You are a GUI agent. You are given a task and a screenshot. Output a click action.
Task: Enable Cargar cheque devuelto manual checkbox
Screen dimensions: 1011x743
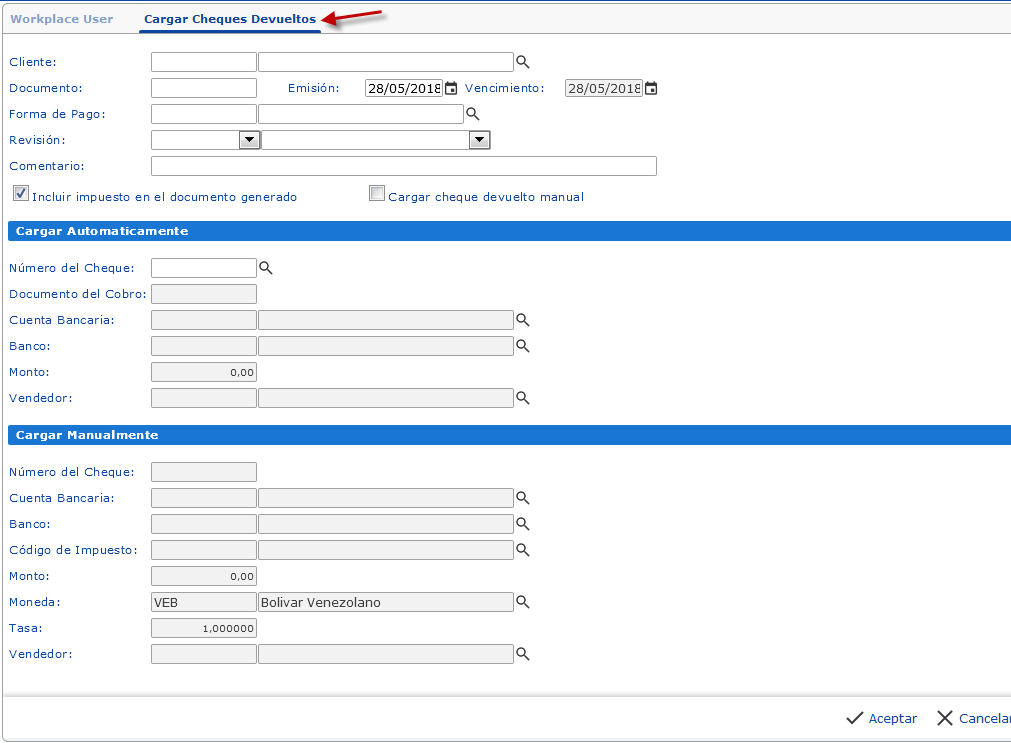377,193
